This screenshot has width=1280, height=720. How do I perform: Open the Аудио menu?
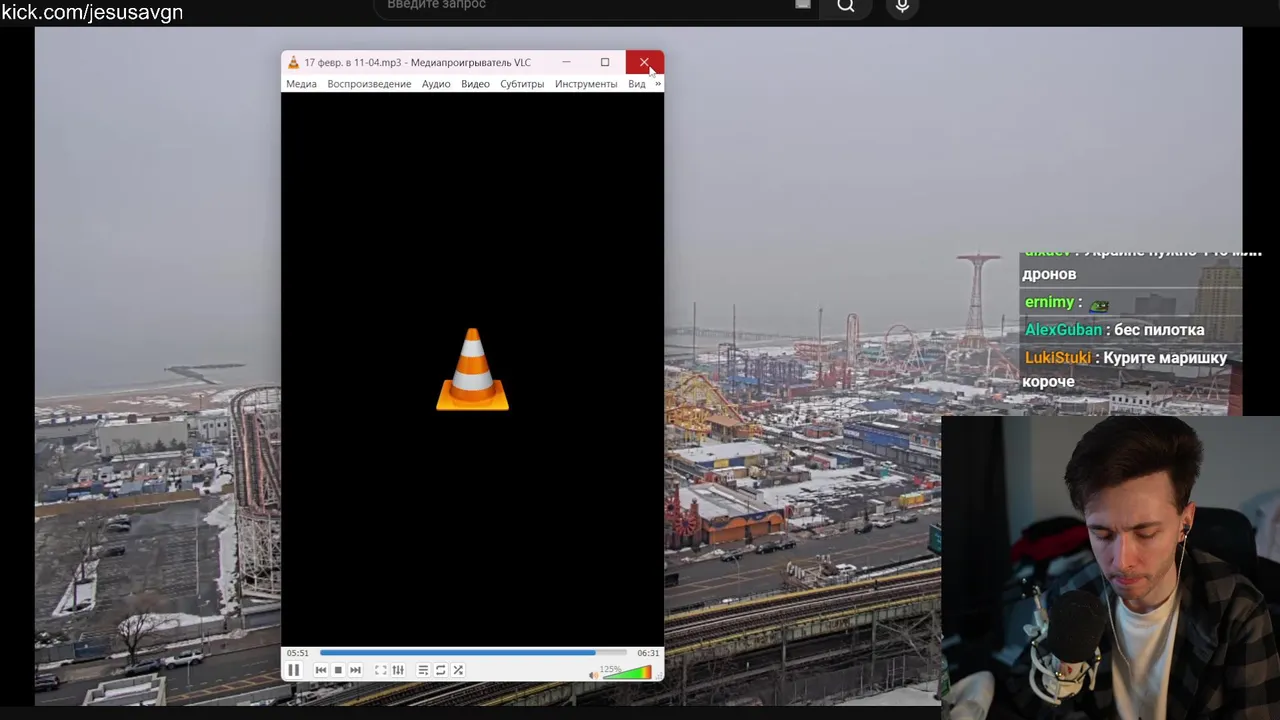[436, 84]
